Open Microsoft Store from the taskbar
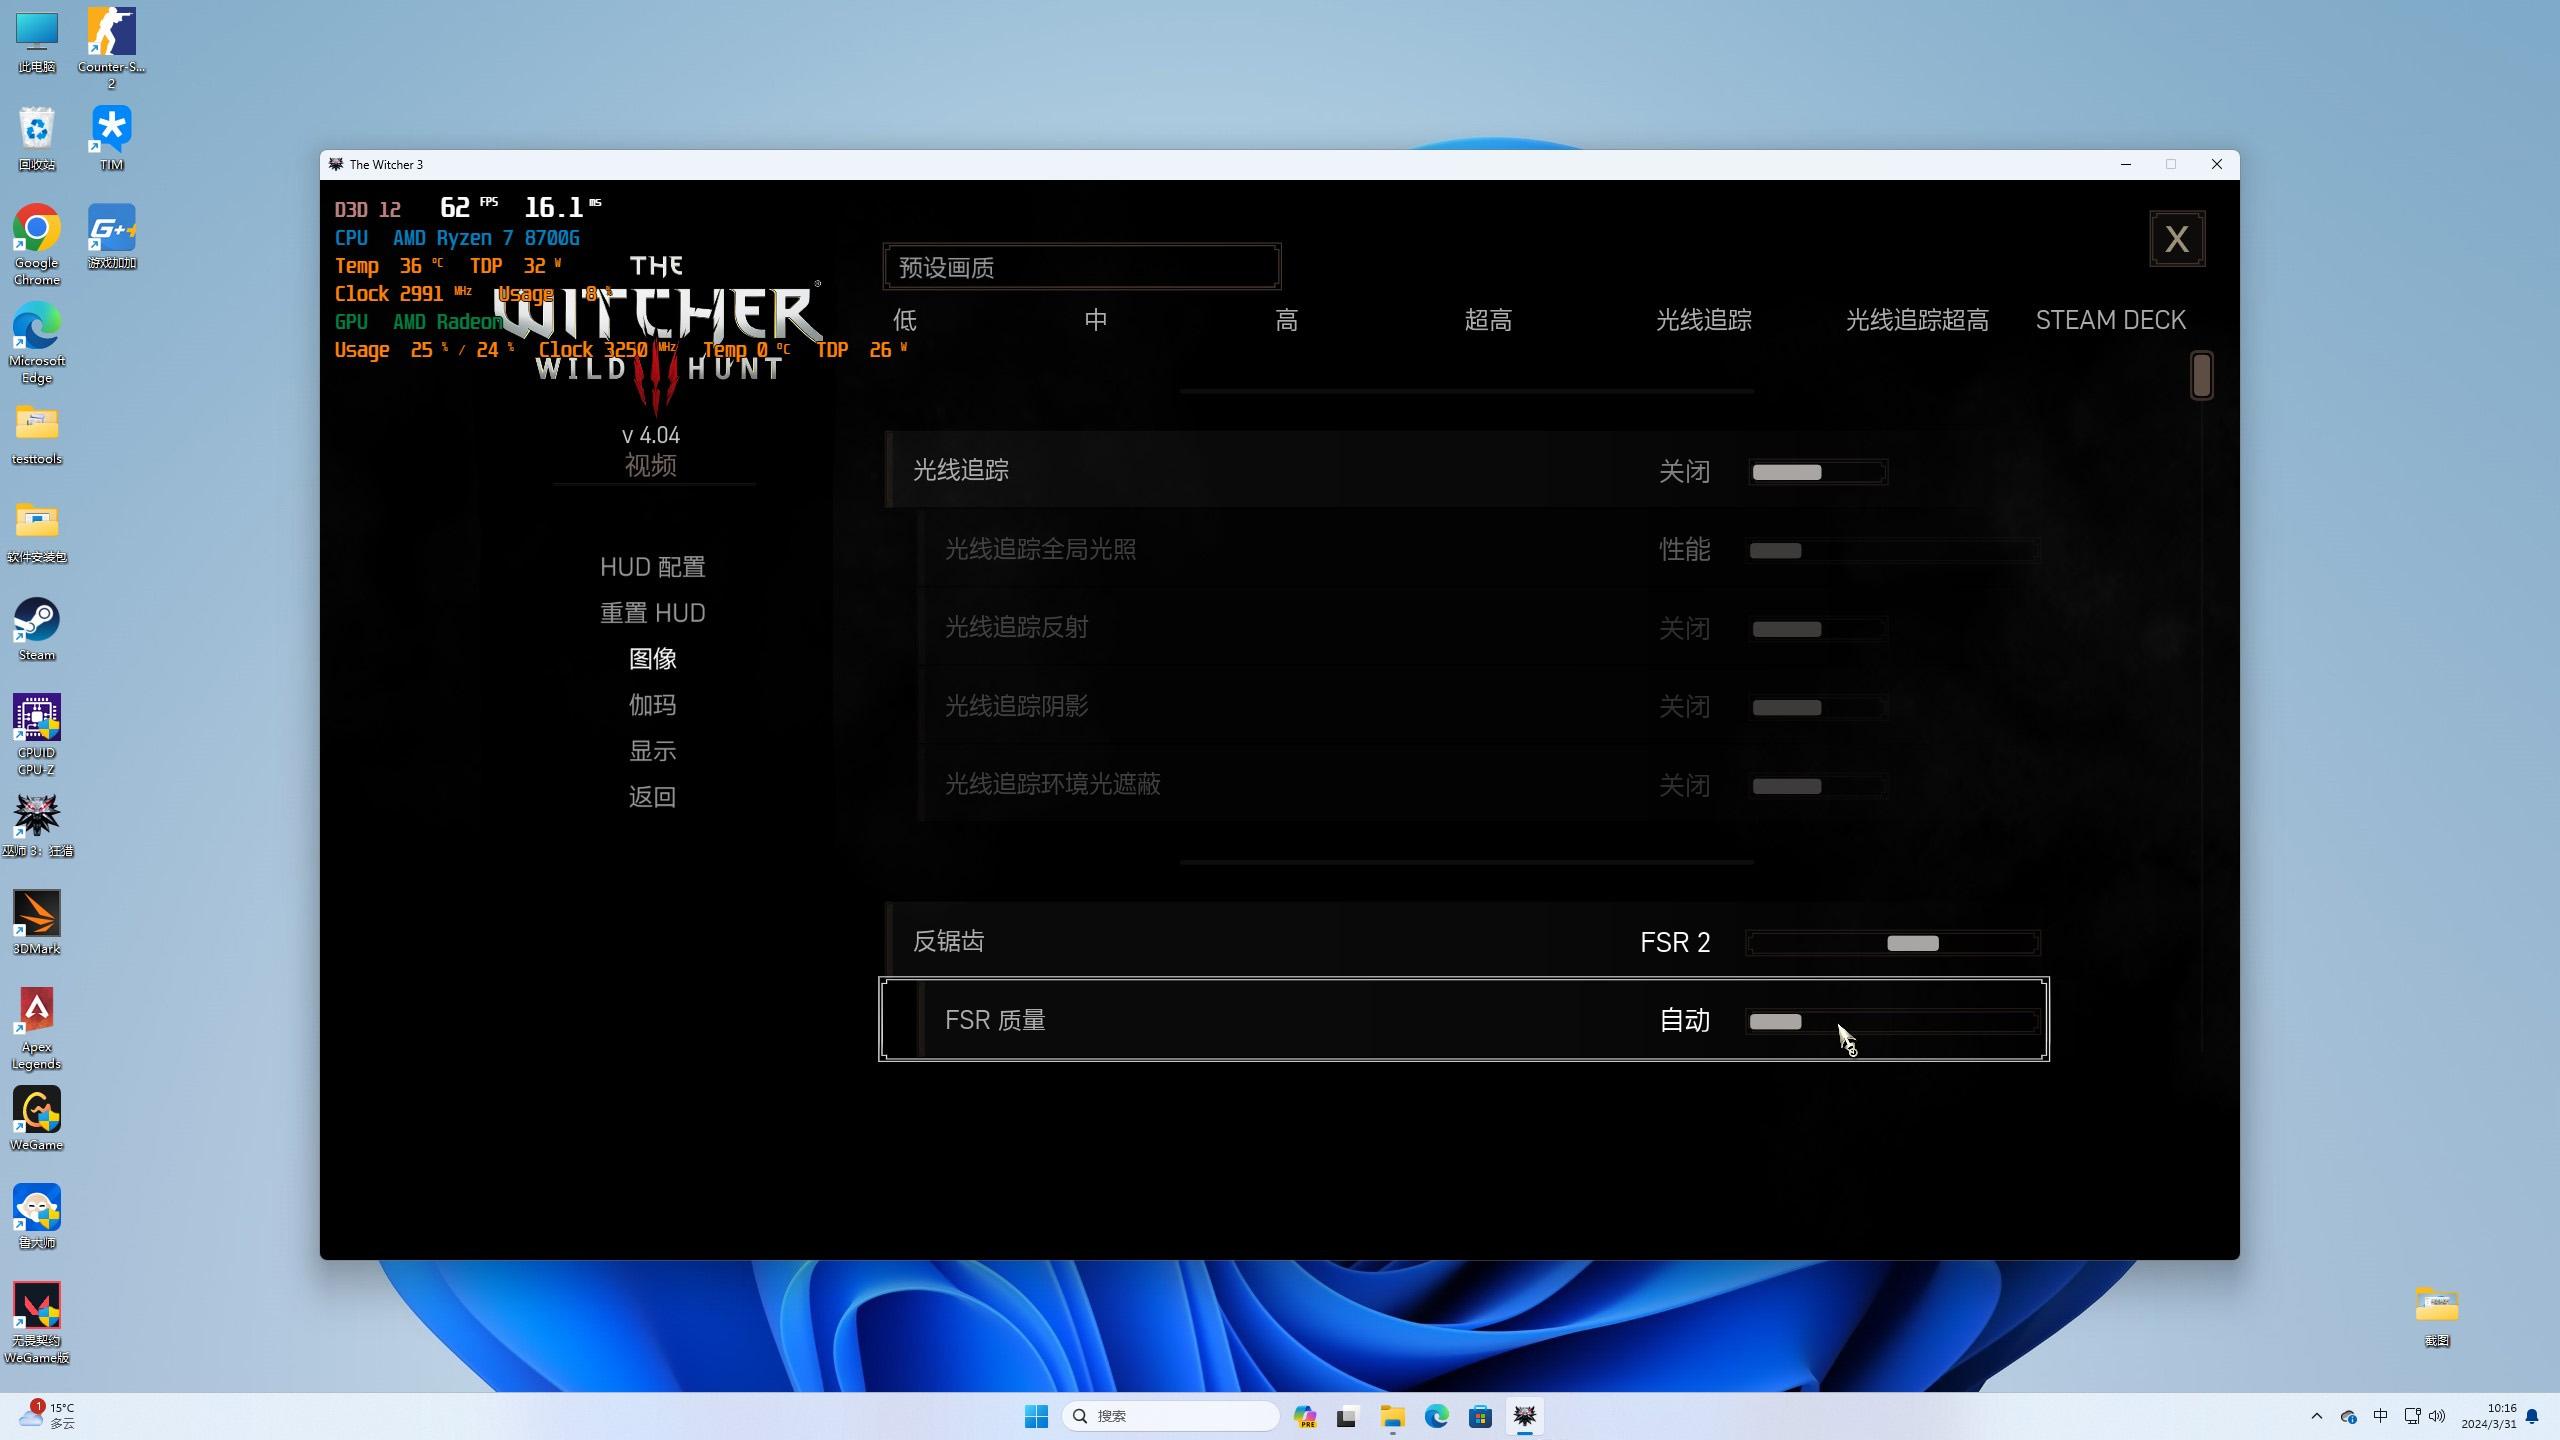 tap(1480, 1416)
